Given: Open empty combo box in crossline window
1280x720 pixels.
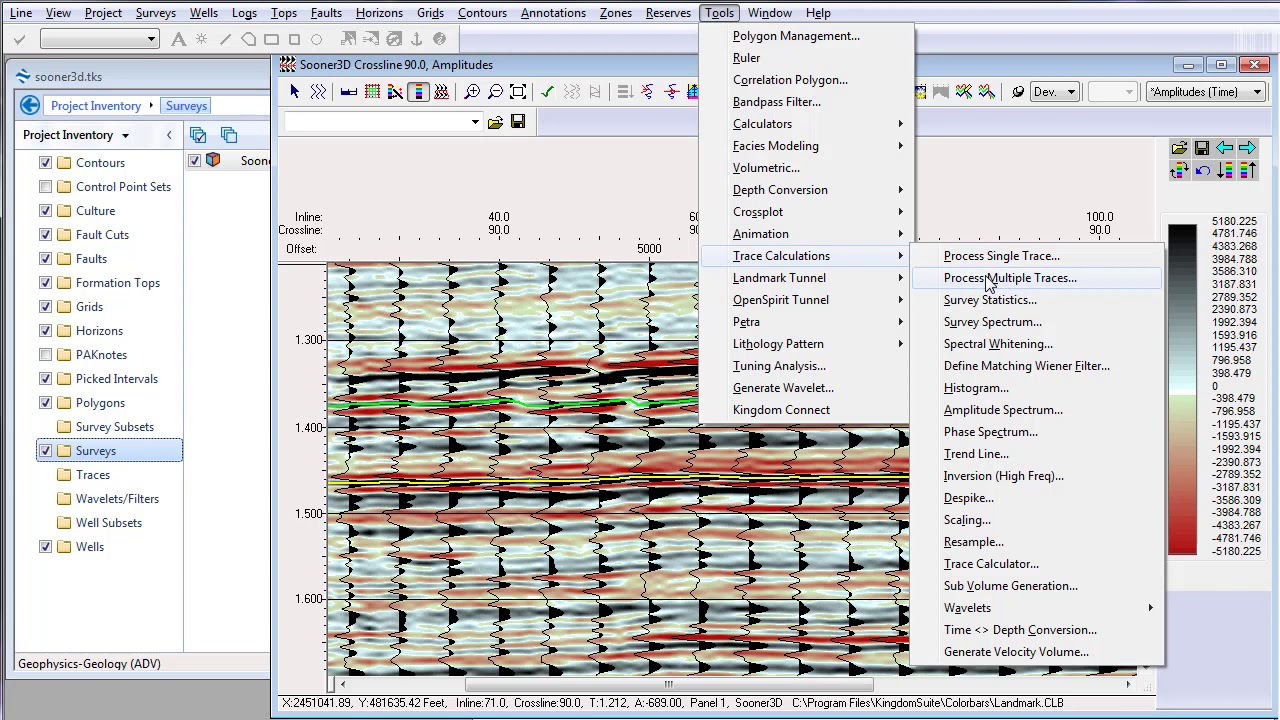Looking at the screenshot, I should coord(383,122).
